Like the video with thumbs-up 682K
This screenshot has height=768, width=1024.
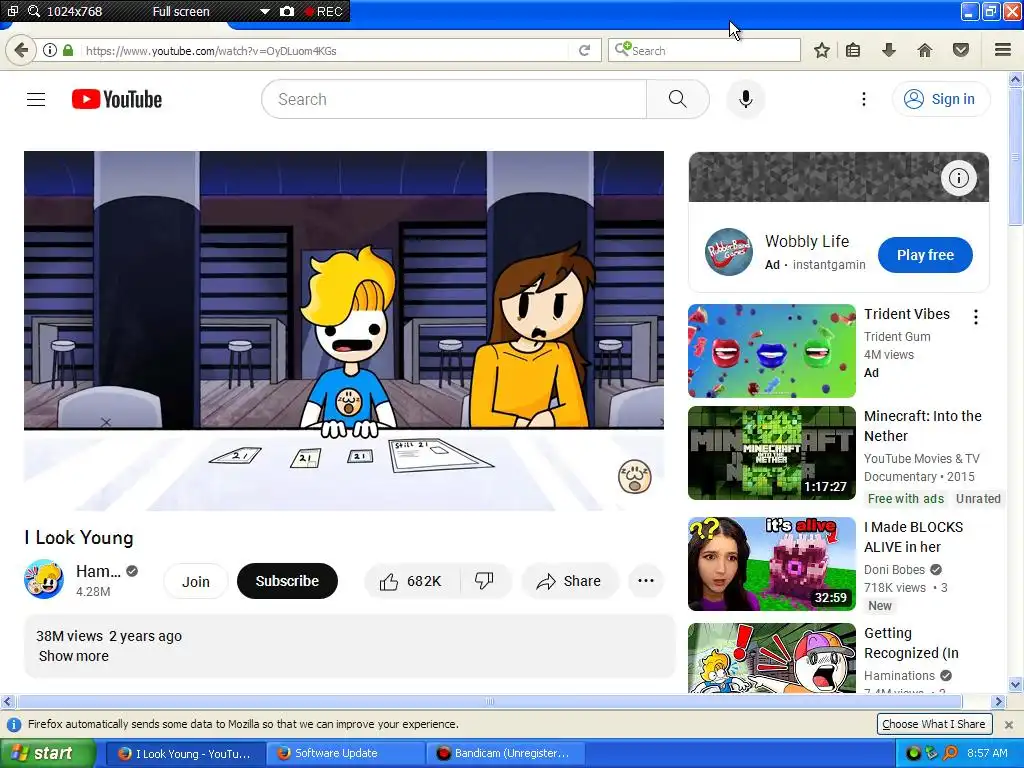(x=411, y=581)
